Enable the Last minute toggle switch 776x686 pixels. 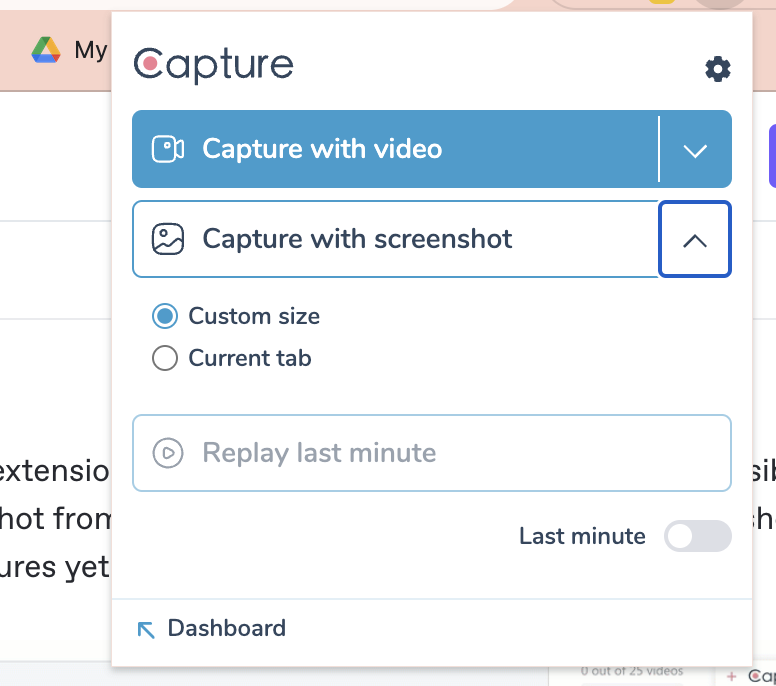[697, 537]
